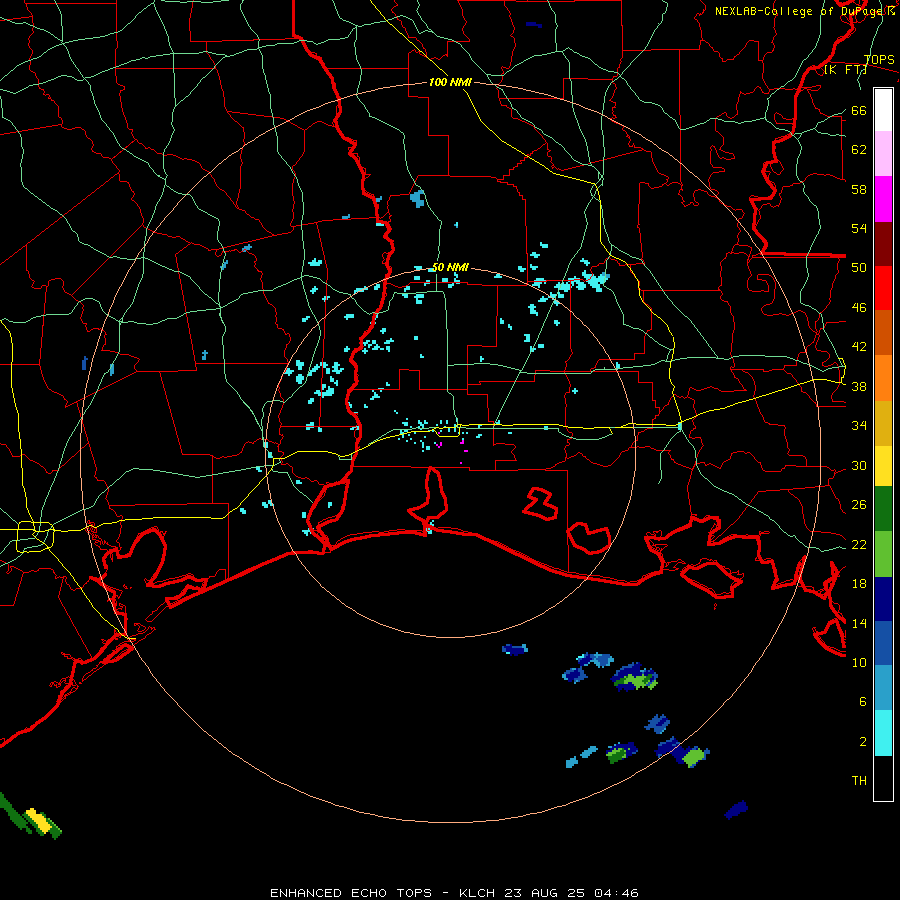Click the cyan legend swatch
The image size is (900, 900).
(x=883, y=733)
